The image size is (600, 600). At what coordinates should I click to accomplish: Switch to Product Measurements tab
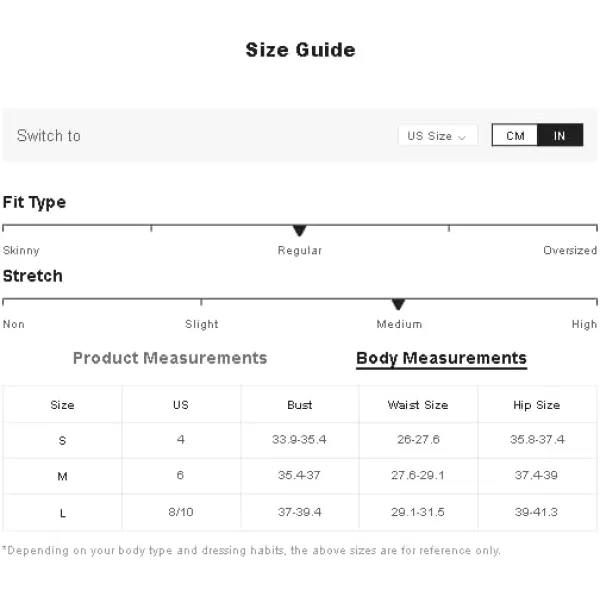coord(170,358)
